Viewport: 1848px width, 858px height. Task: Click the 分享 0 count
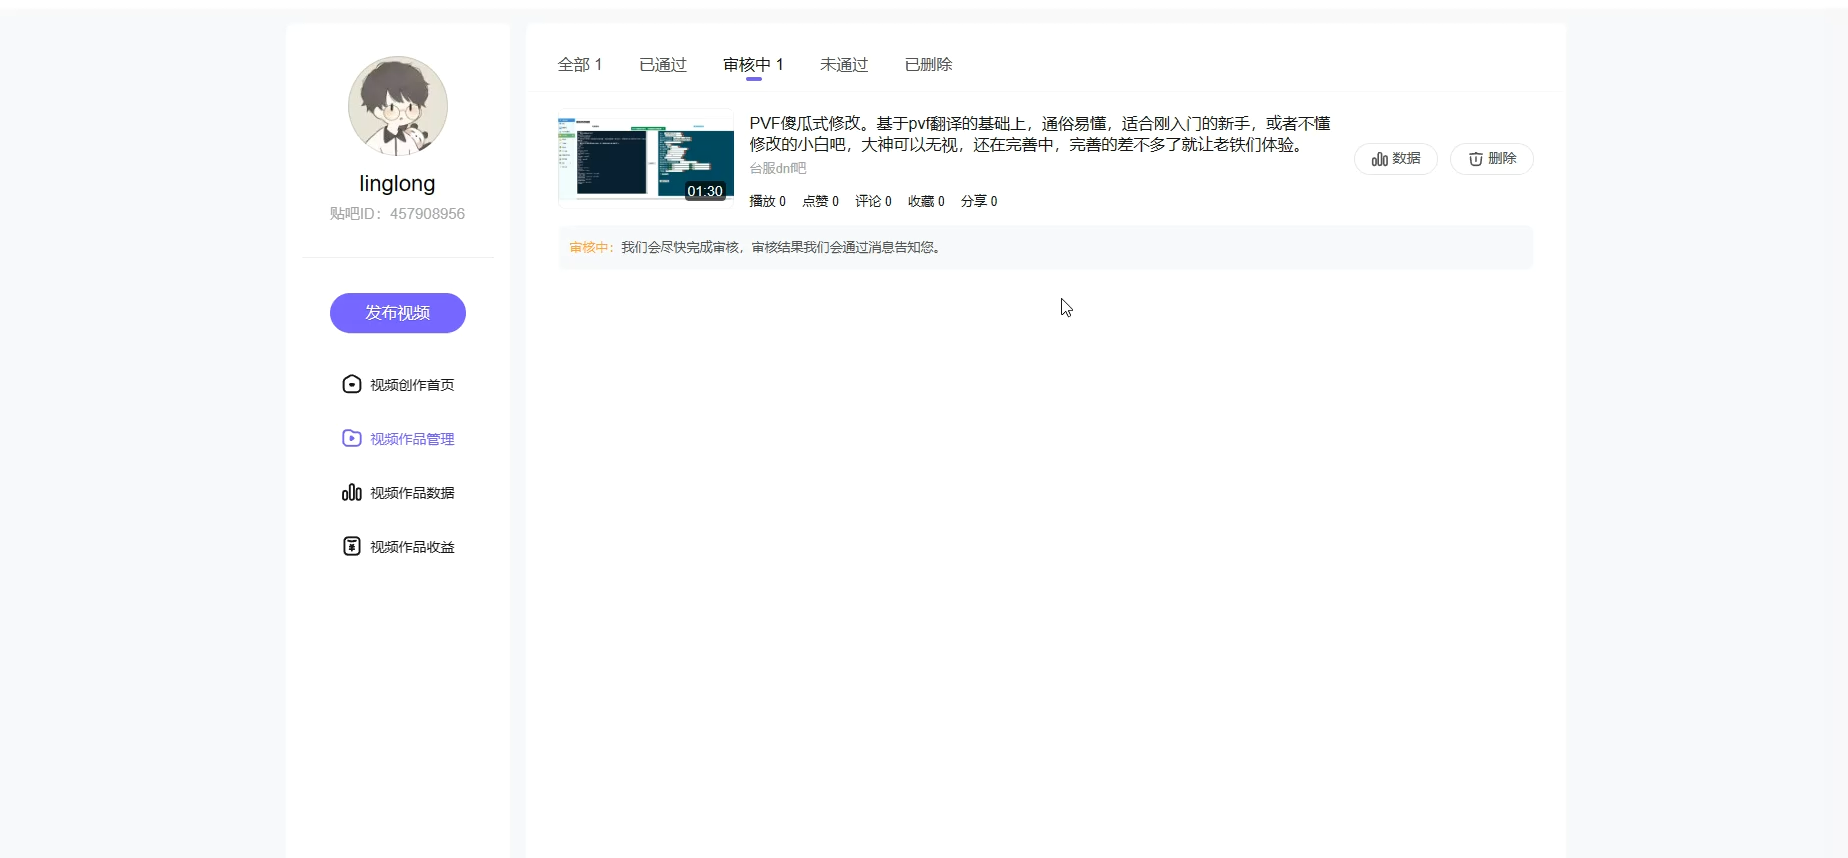[980, 201]
